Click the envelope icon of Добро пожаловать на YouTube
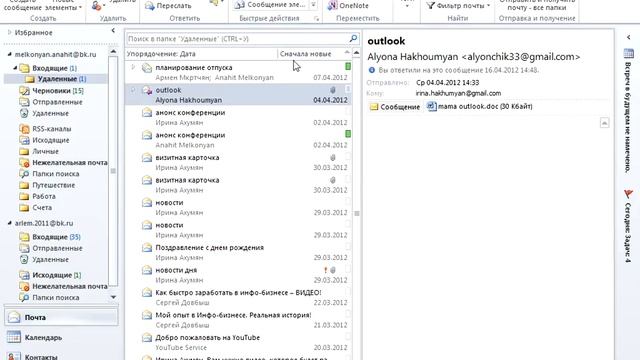The width and height of the screenshot is (640, 360). tap(147, 338)
